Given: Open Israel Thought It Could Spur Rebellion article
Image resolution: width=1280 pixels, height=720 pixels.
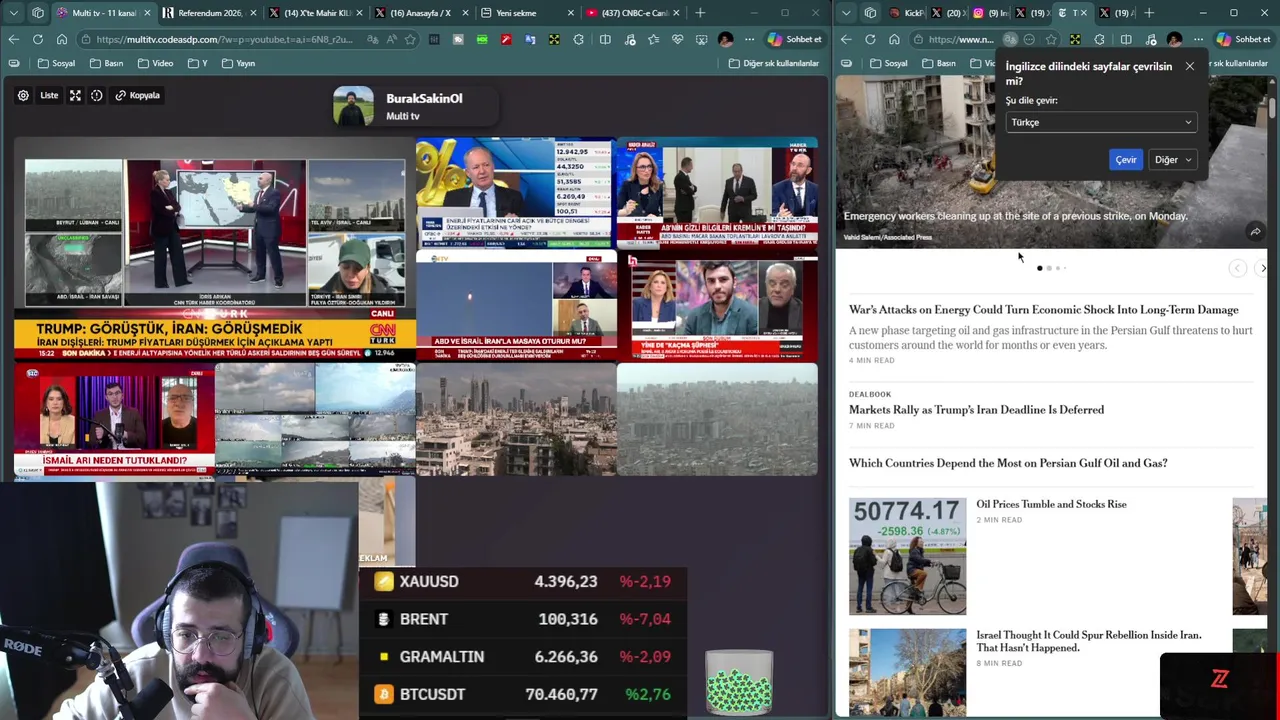Looking at the screenshot, I should (x=1088, y=641).
